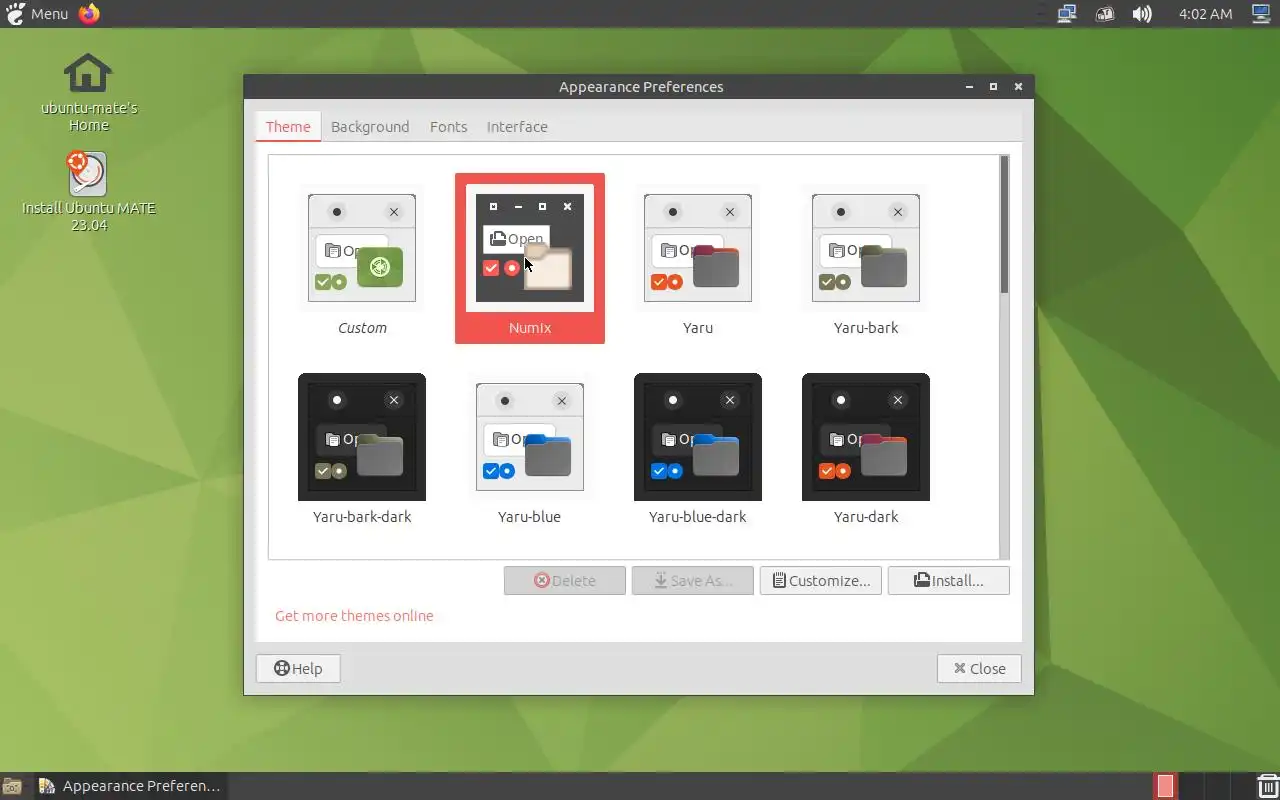1280x800 pixels.
Task: Close window using title bar X
Action: (1018, 87)
